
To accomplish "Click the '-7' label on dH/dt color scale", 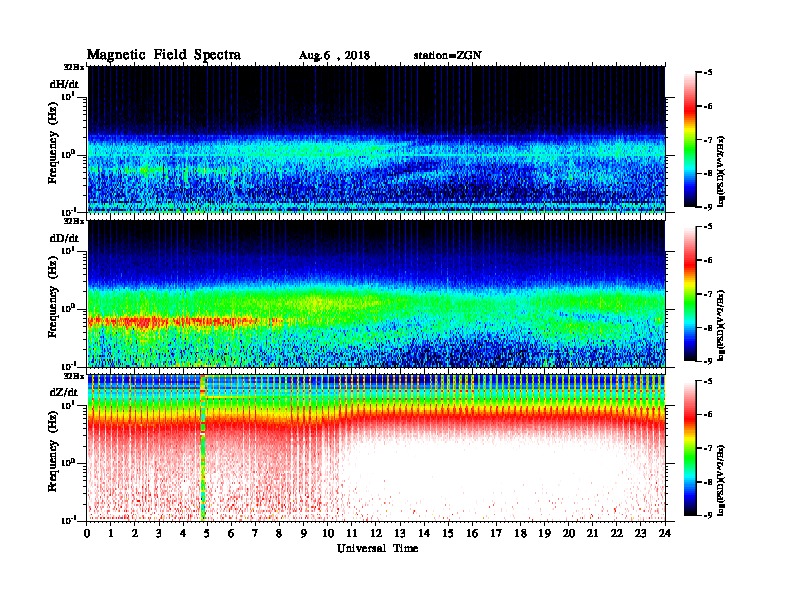I will coord(708,140).
